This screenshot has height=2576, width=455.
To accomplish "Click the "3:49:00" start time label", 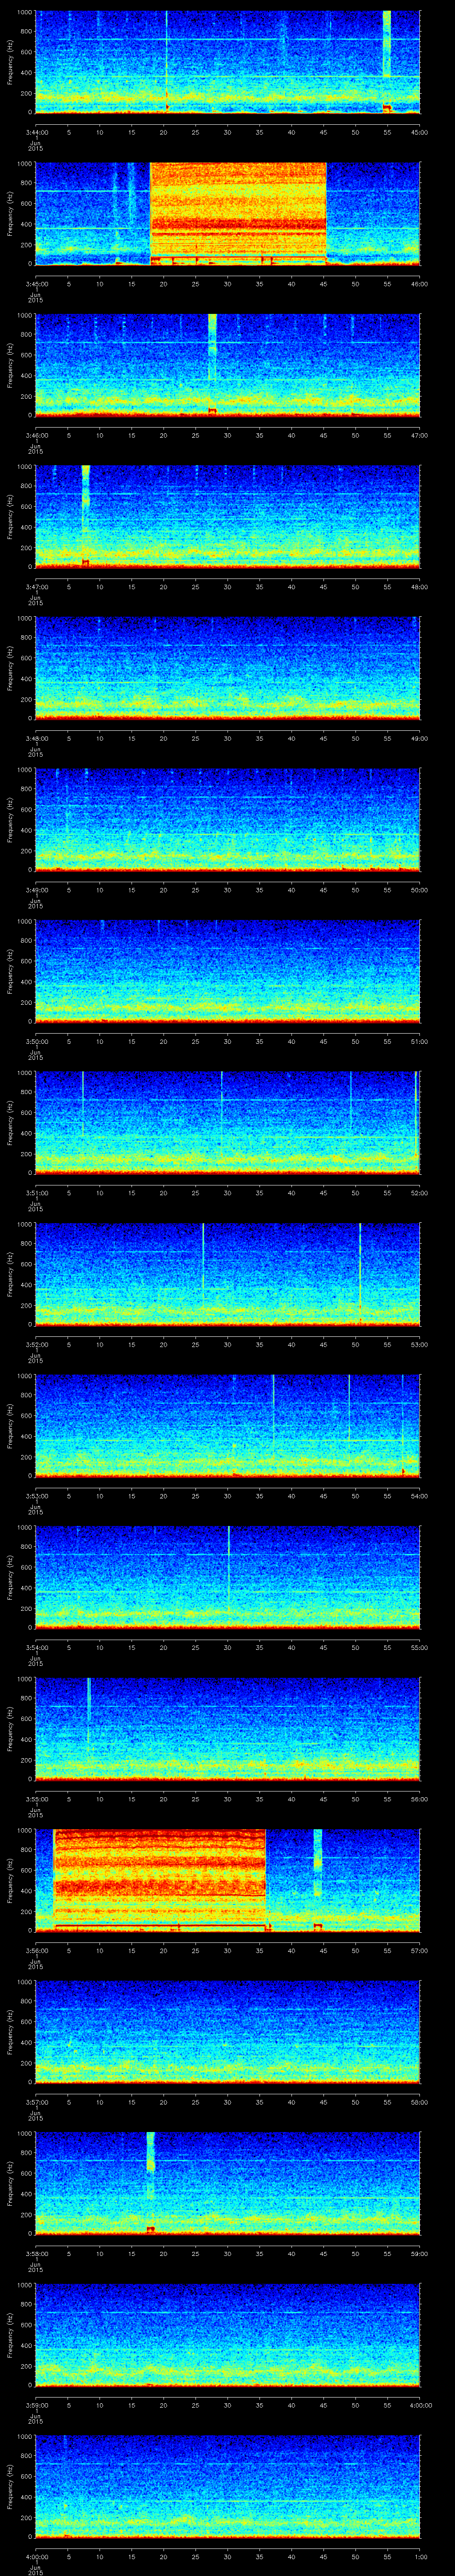I will pos(36,890).
